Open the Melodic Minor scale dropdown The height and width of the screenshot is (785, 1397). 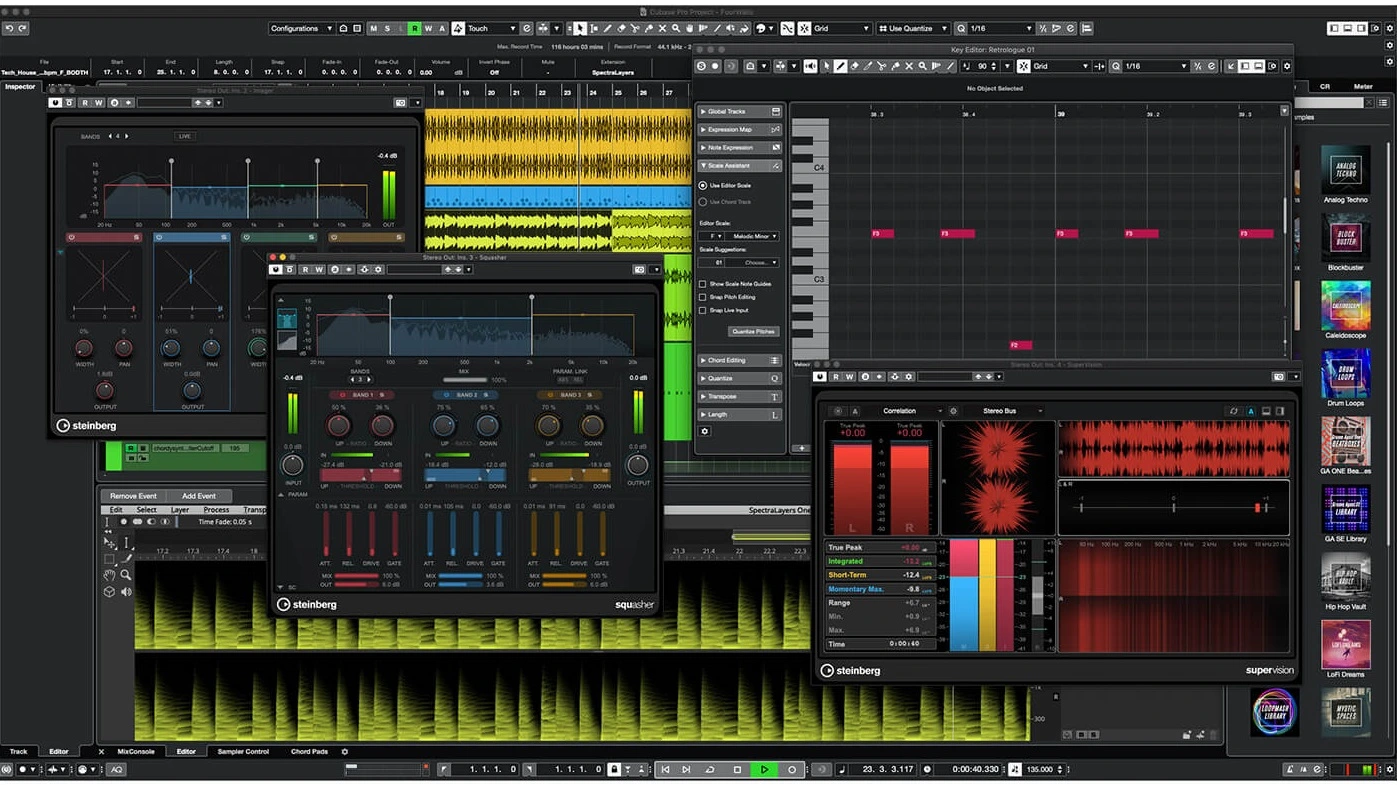(754, 236)
